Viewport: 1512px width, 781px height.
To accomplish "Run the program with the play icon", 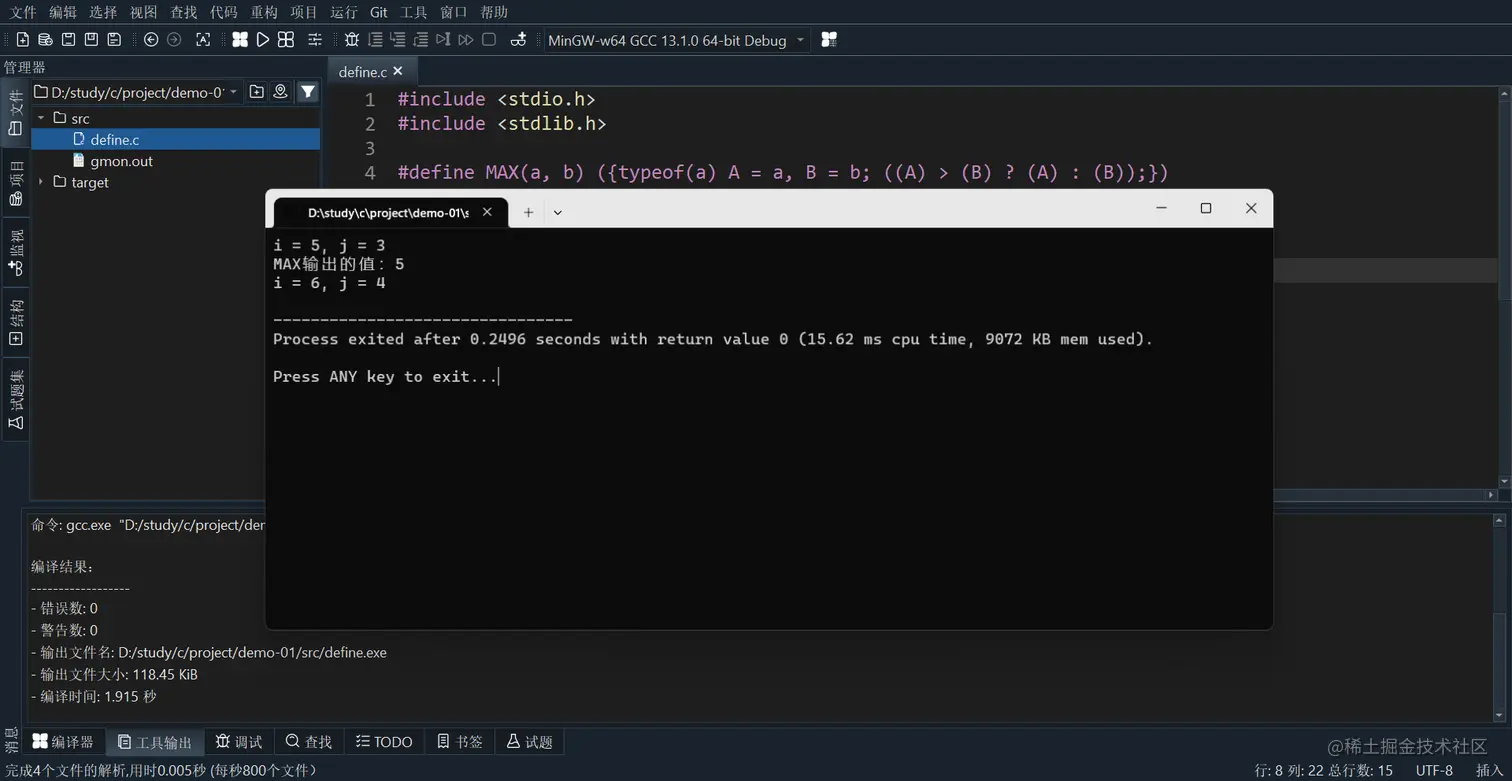I will pyautogui.click(x=263, y=40).
